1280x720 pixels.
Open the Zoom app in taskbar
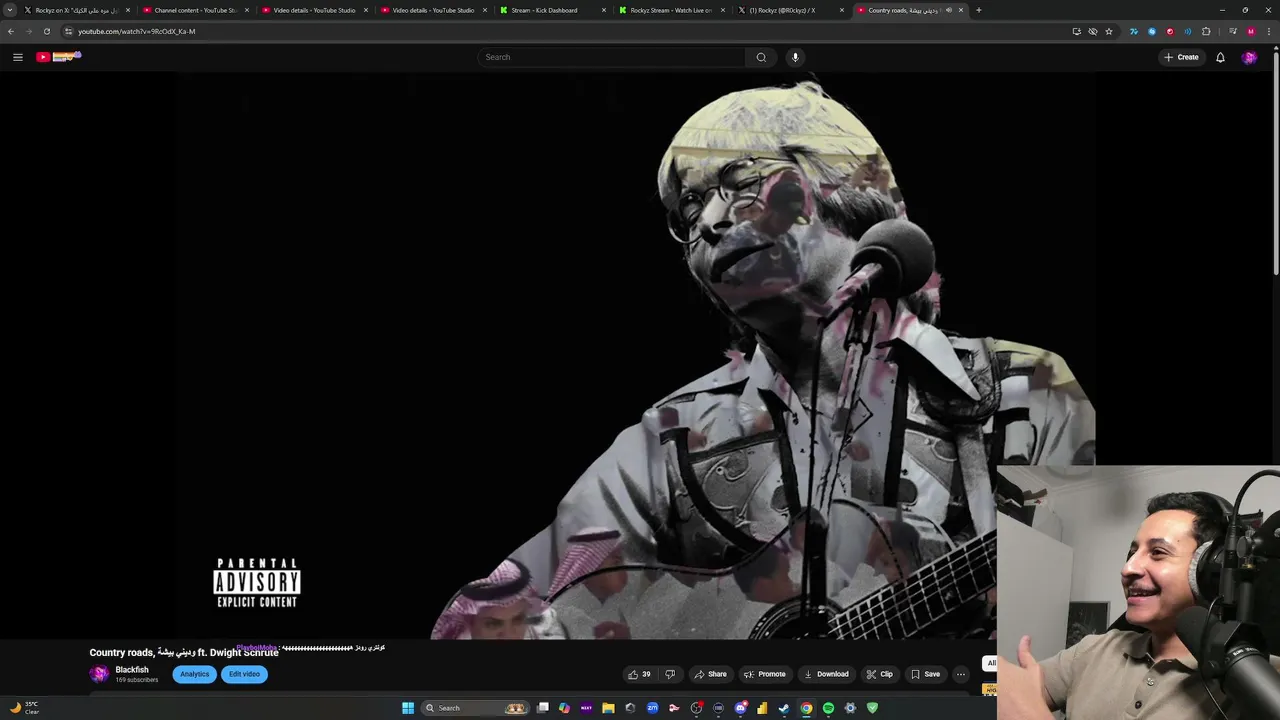pos(652,708)
